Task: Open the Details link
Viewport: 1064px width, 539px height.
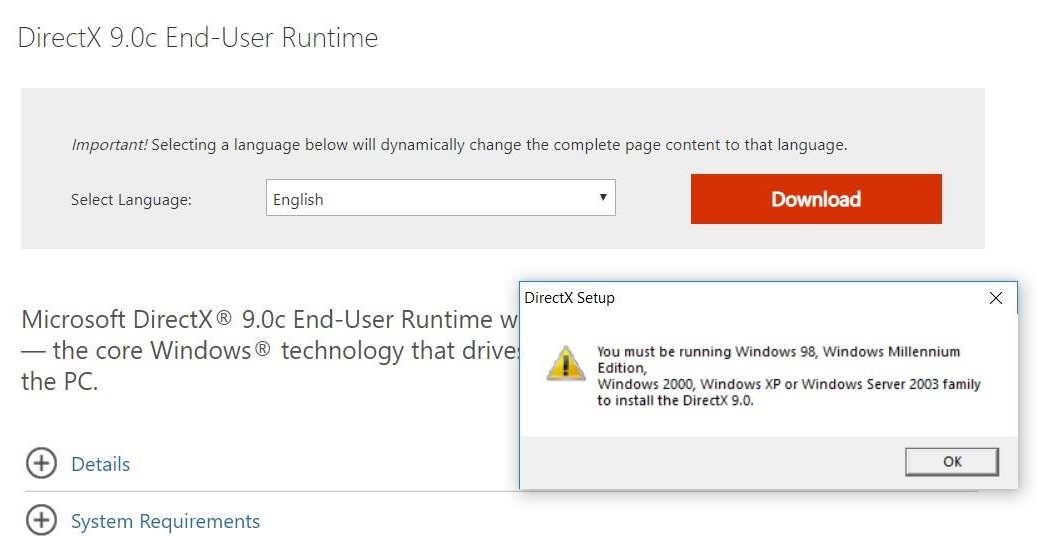Action: (100, 464)
